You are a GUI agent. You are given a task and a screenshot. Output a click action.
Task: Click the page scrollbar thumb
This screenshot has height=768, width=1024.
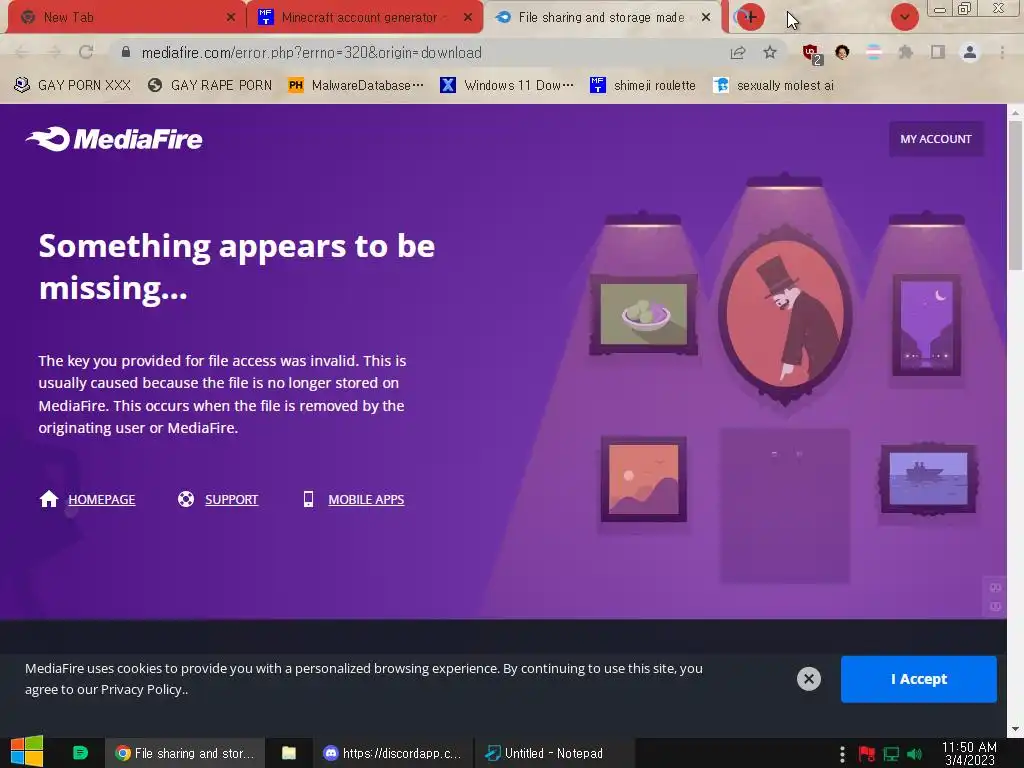point(1015,196)
